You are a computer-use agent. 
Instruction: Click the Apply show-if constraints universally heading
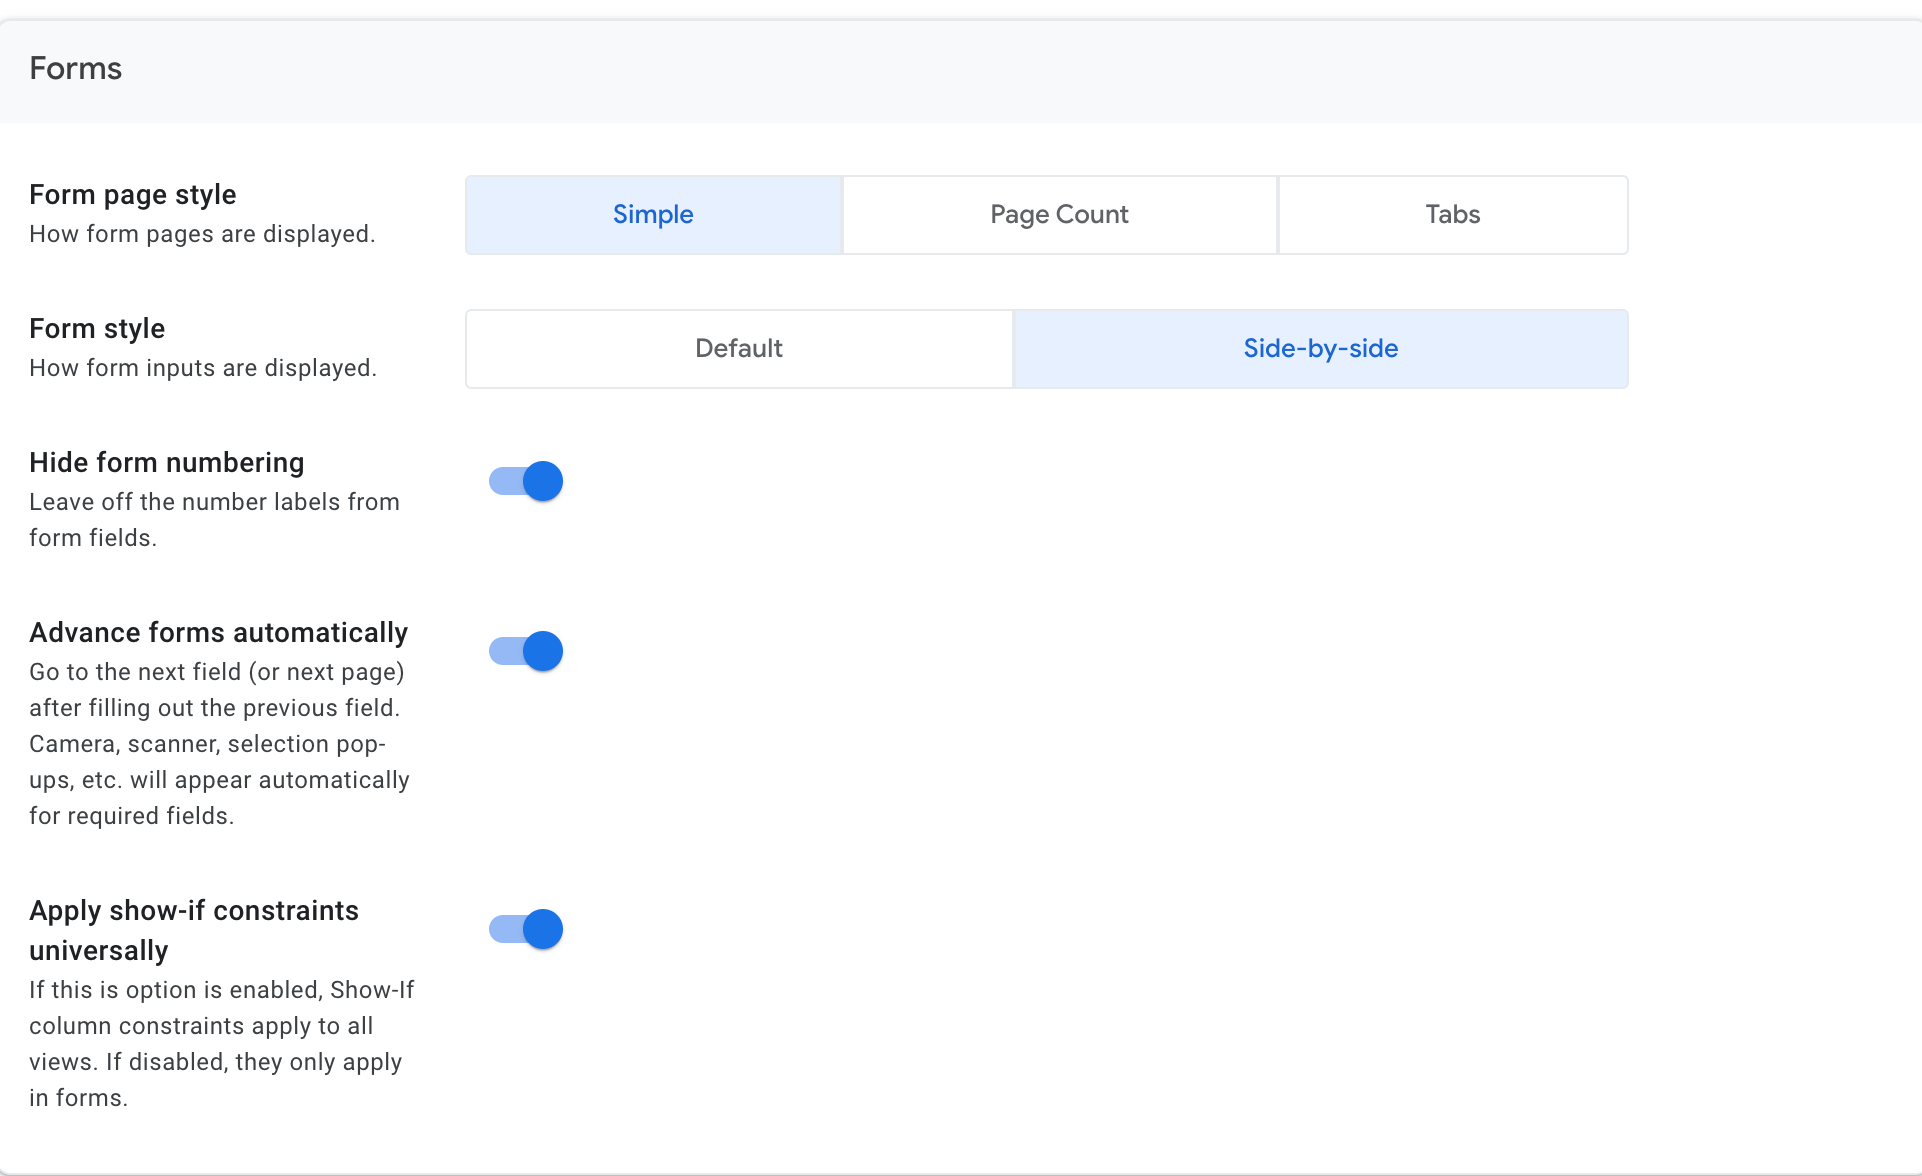[194, 930]
